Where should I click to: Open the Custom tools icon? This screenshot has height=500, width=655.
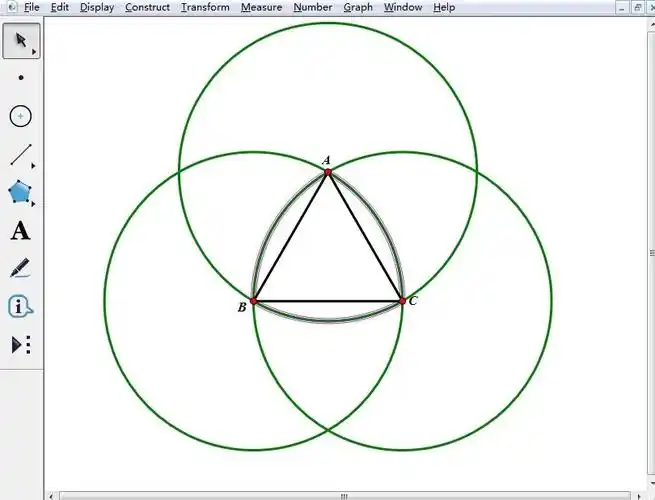(21, 344)
